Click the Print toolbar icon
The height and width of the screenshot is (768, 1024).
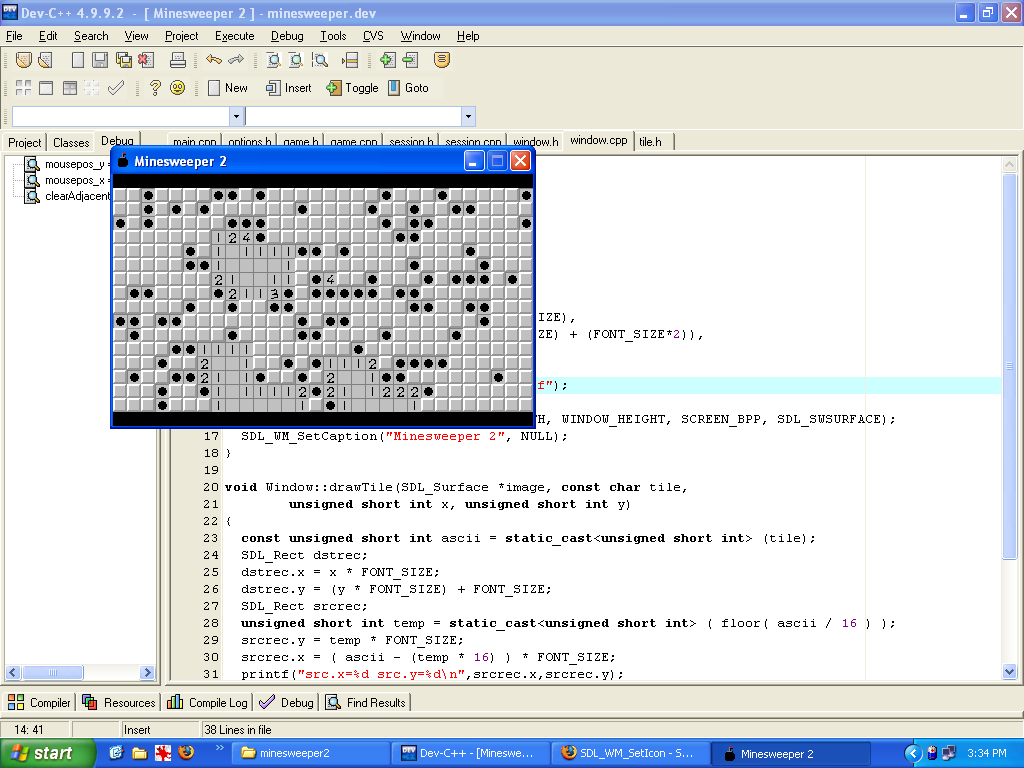(x=178, y=61)
